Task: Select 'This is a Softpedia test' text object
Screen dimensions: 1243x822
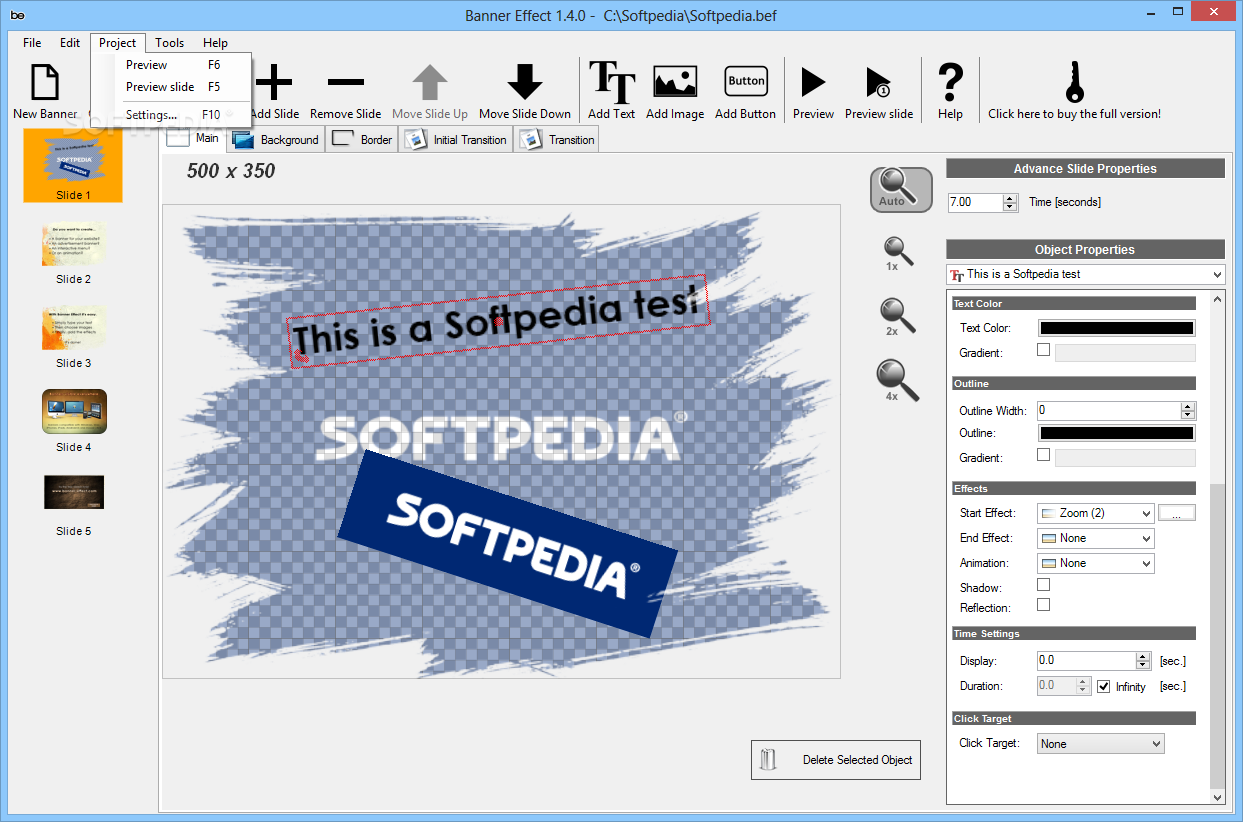Action: tap(500, 321)
